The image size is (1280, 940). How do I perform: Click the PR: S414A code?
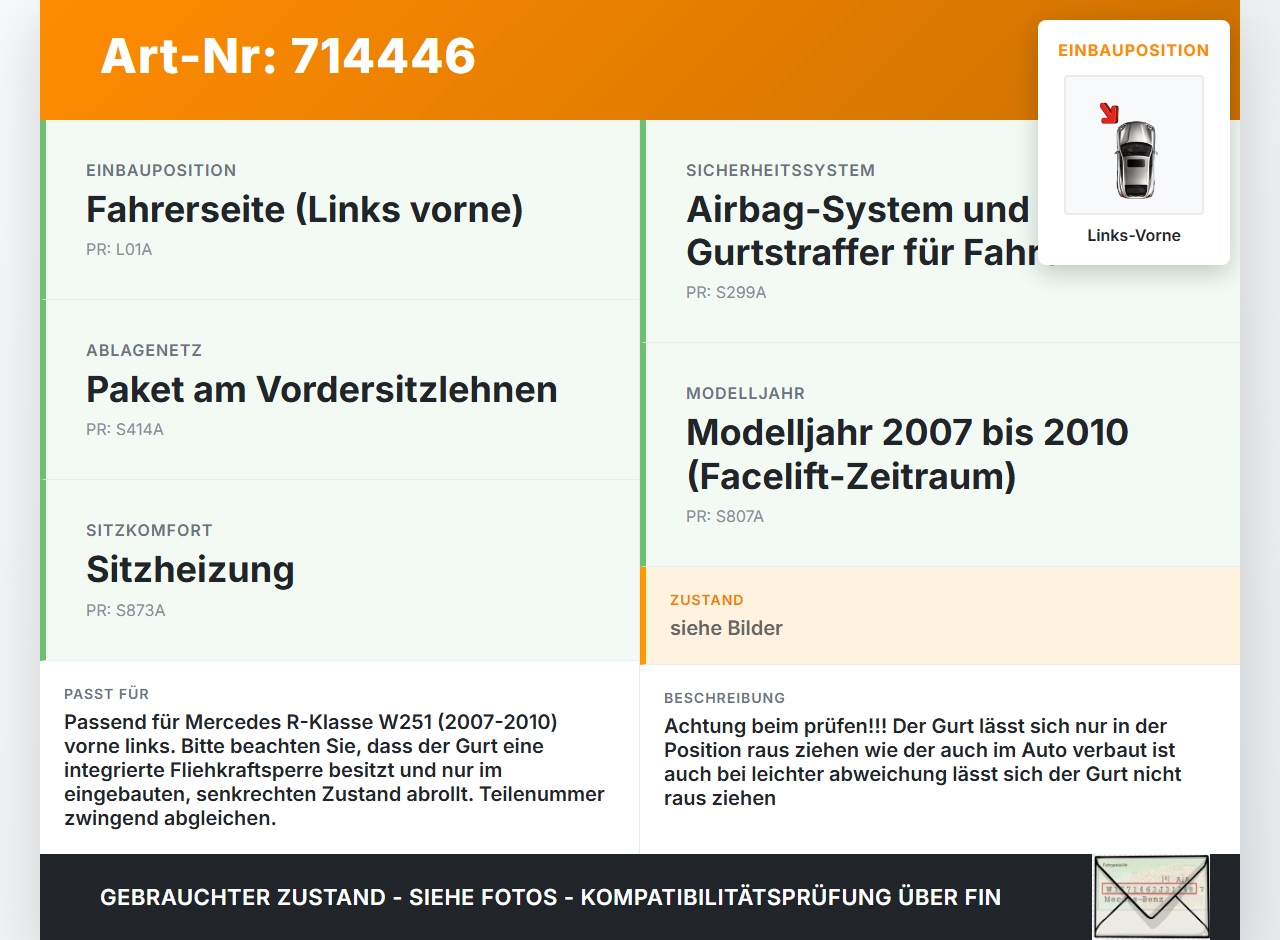[x=125, y=430]
